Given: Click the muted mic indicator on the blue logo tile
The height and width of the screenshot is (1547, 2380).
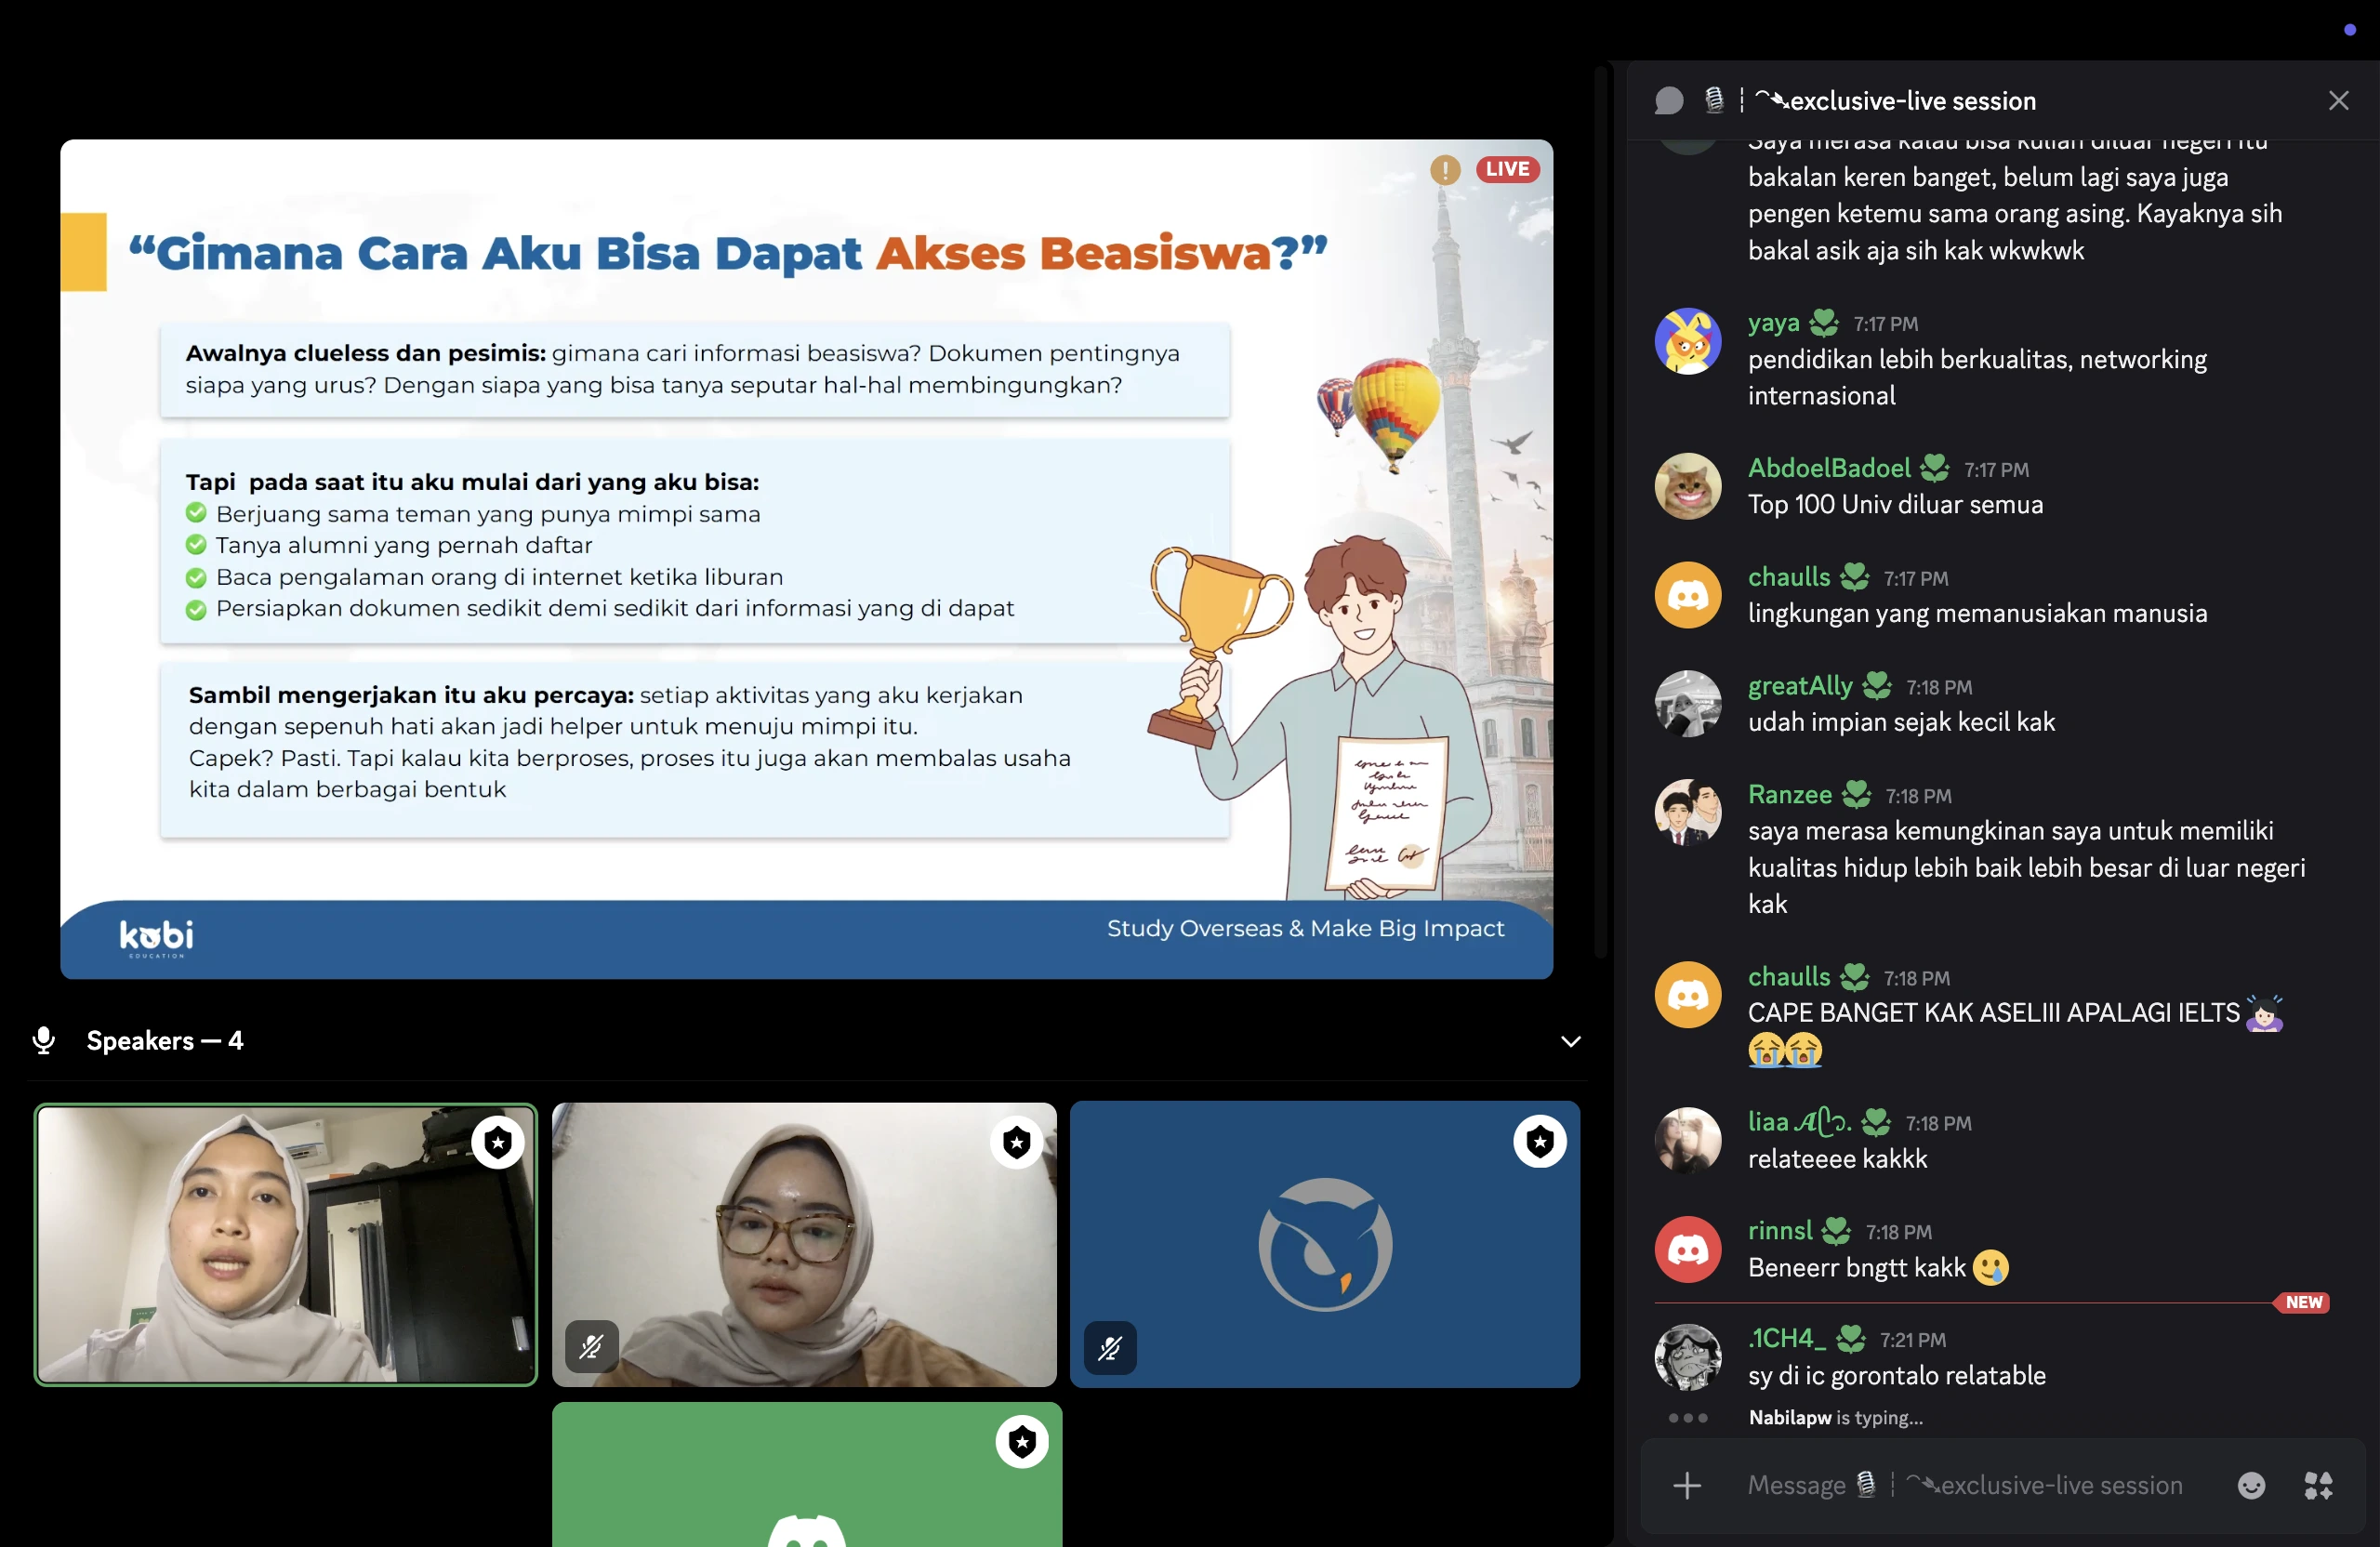Looking at the screenshot, I should pos(1110,1347).
